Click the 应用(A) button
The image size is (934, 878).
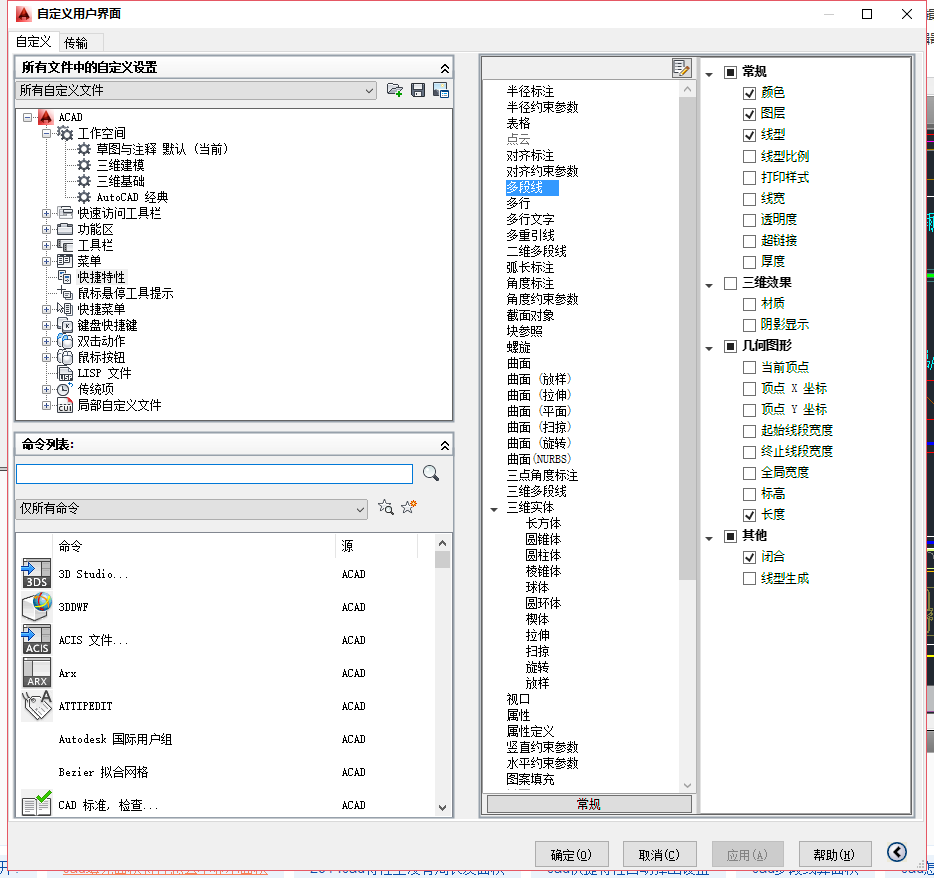(747, 855)
